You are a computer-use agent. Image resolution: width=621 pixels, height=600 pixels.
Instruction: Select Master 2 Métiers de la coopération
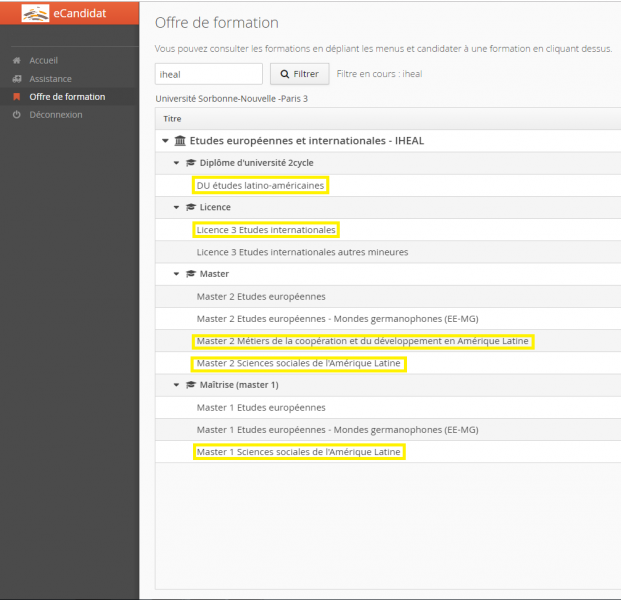click(362, 341)
